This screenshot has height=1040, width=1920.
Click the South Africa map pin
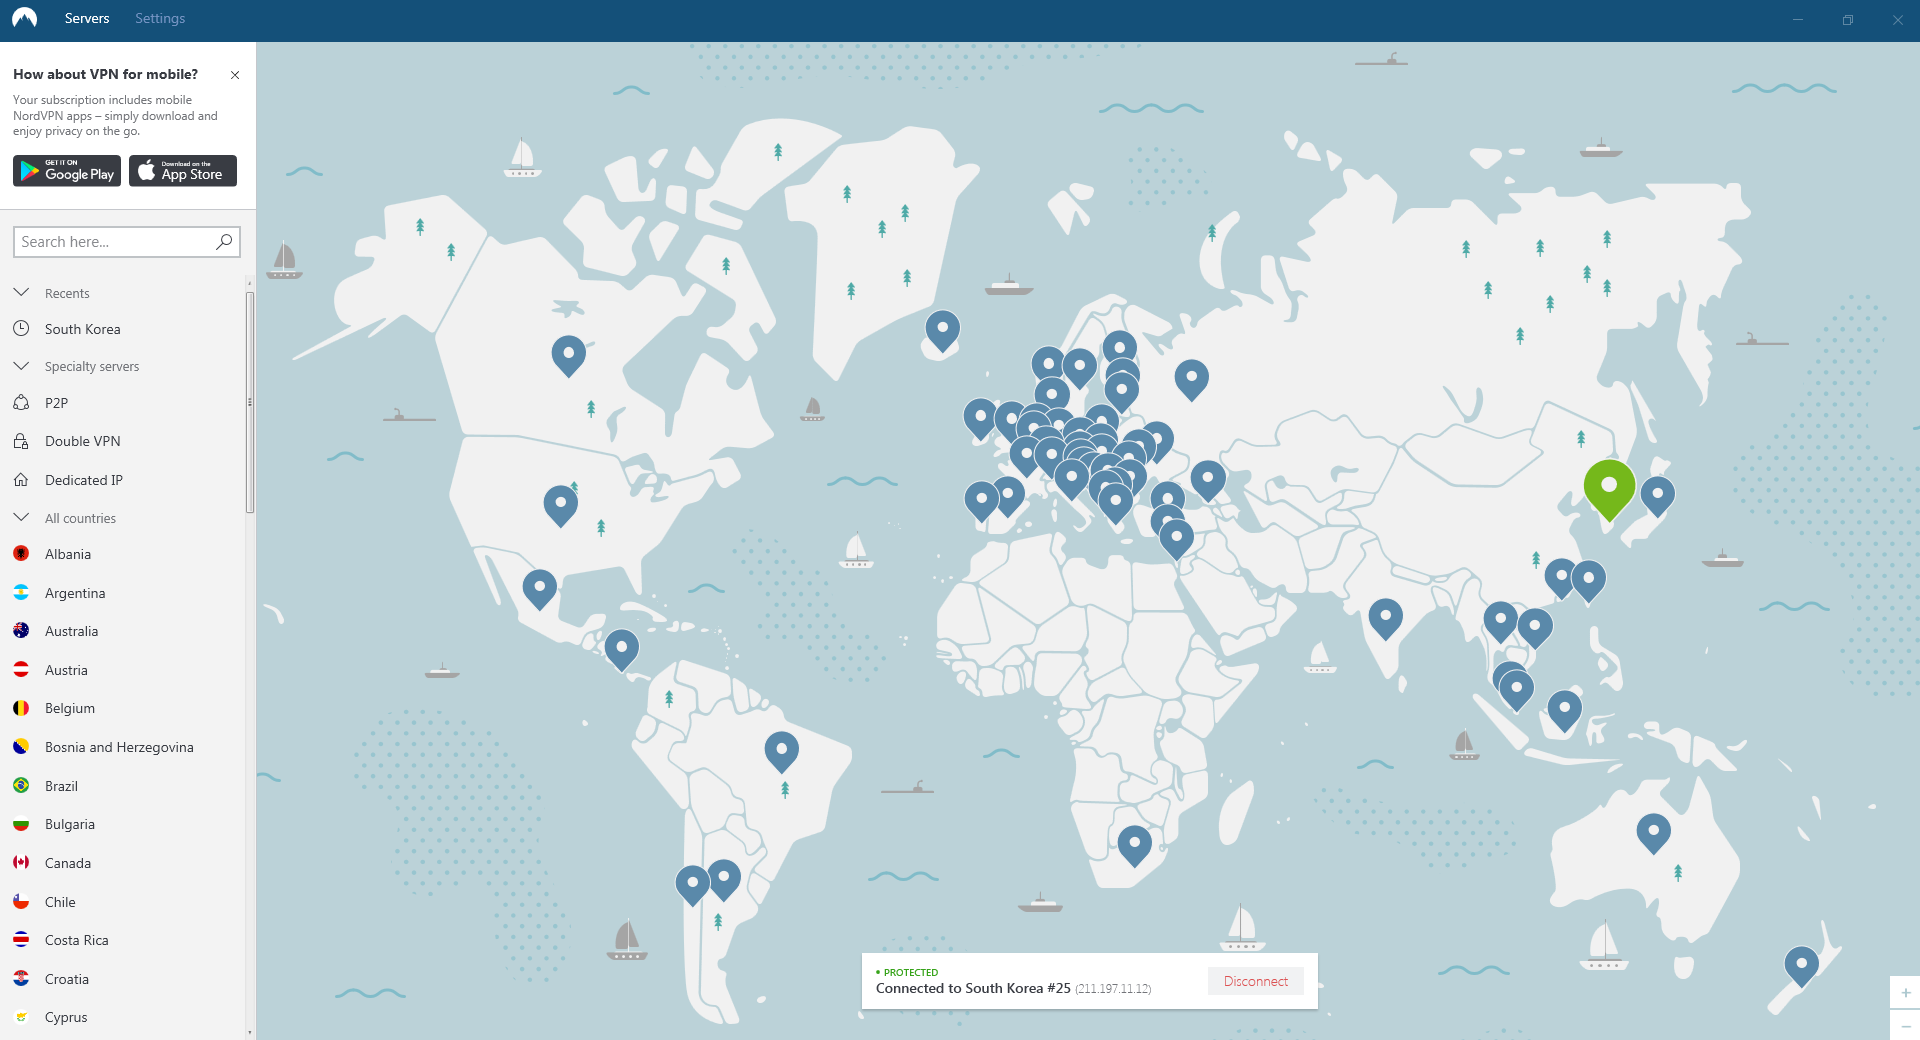(x=1134, y=846)
